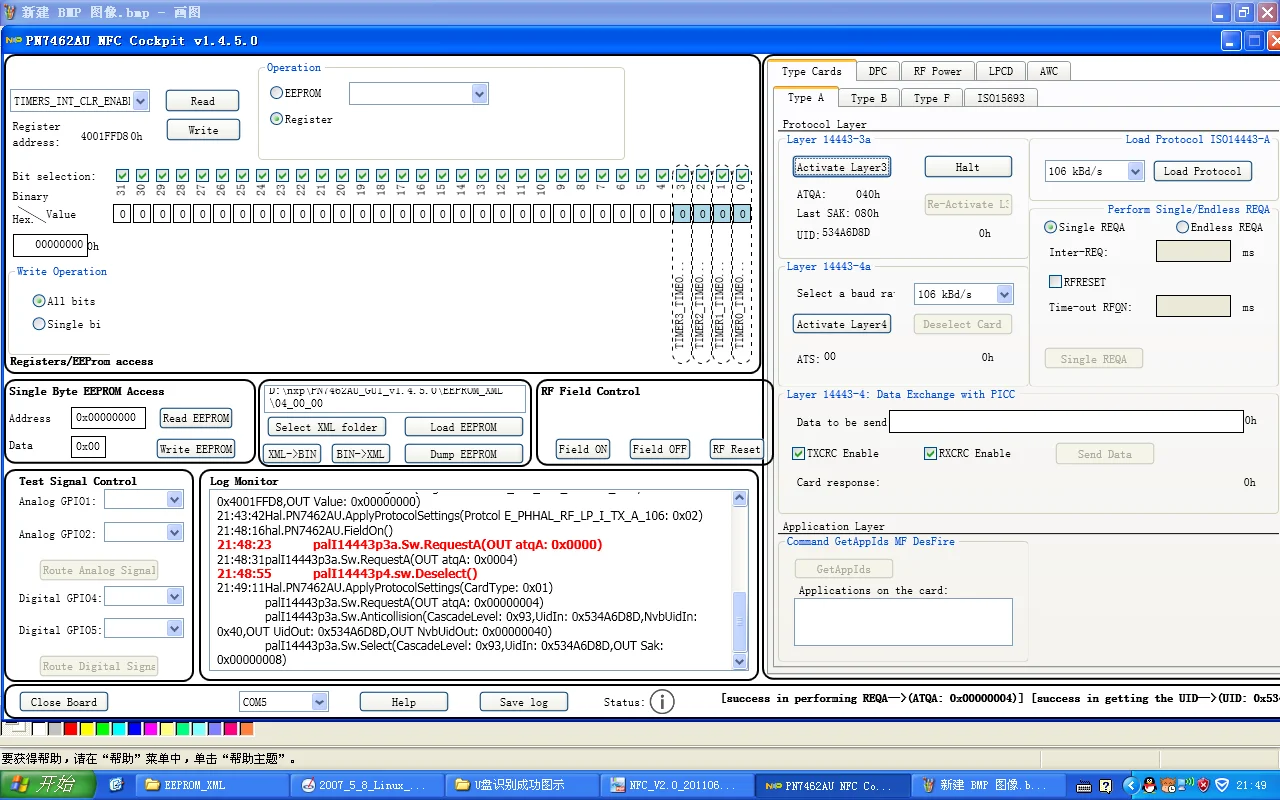The image size is (1280, 800).
Task: Click the keyboard language bar icon
Action: (1084, 786)
